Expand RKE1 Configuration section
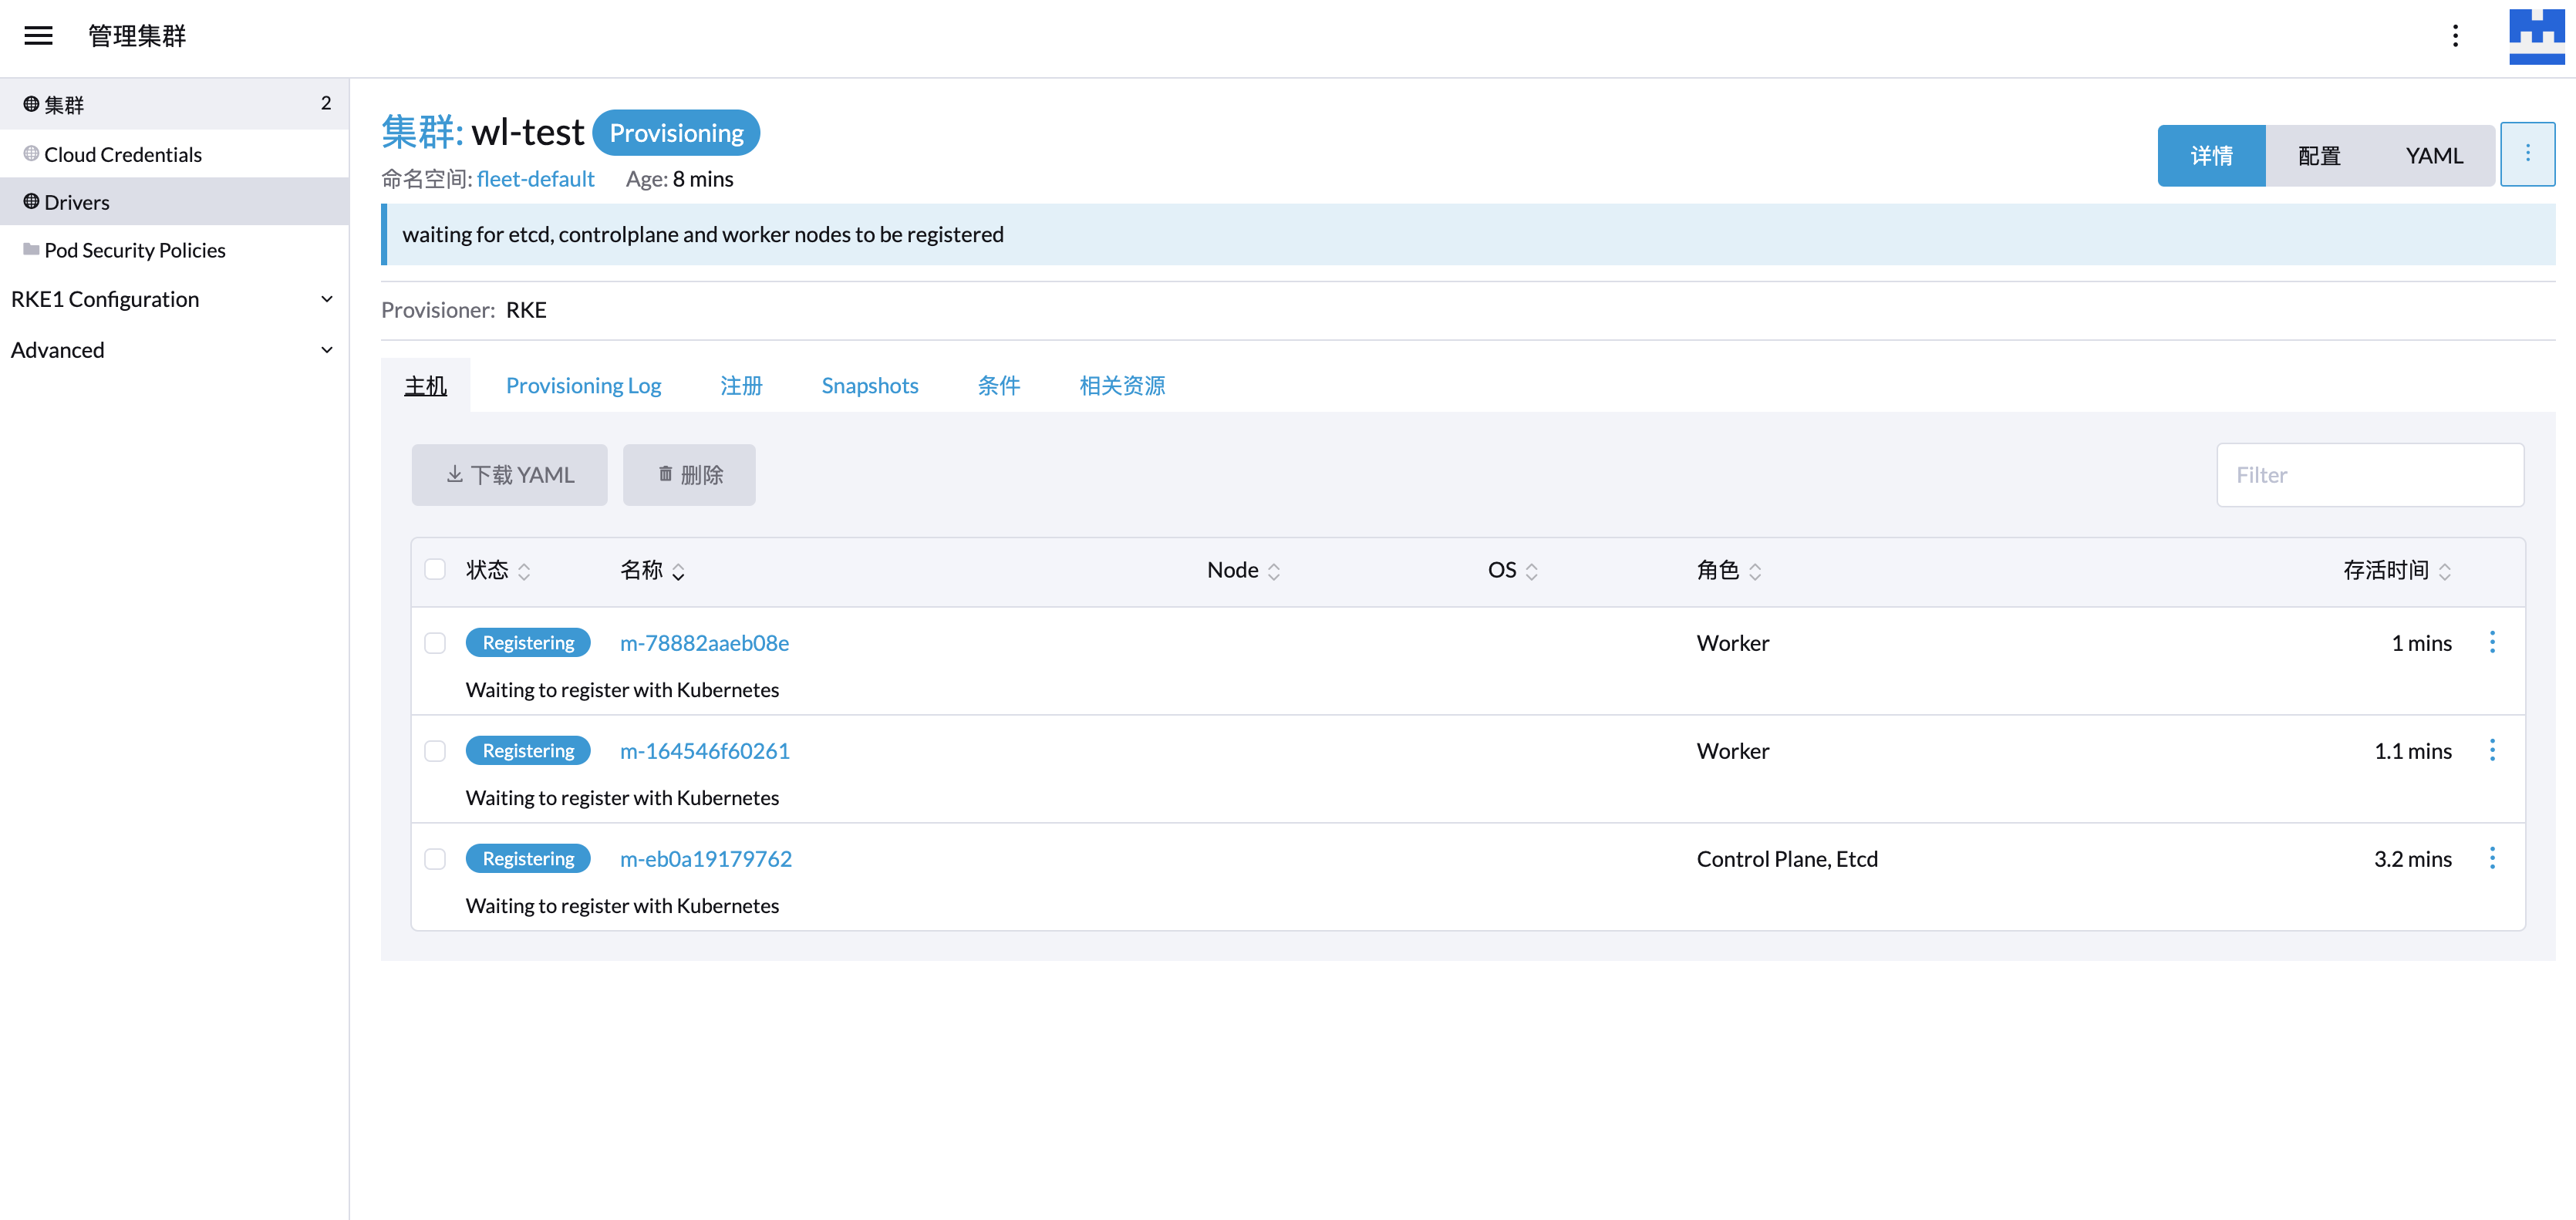The width and height of the screenshot is (2576, 1220). (174, 299)
